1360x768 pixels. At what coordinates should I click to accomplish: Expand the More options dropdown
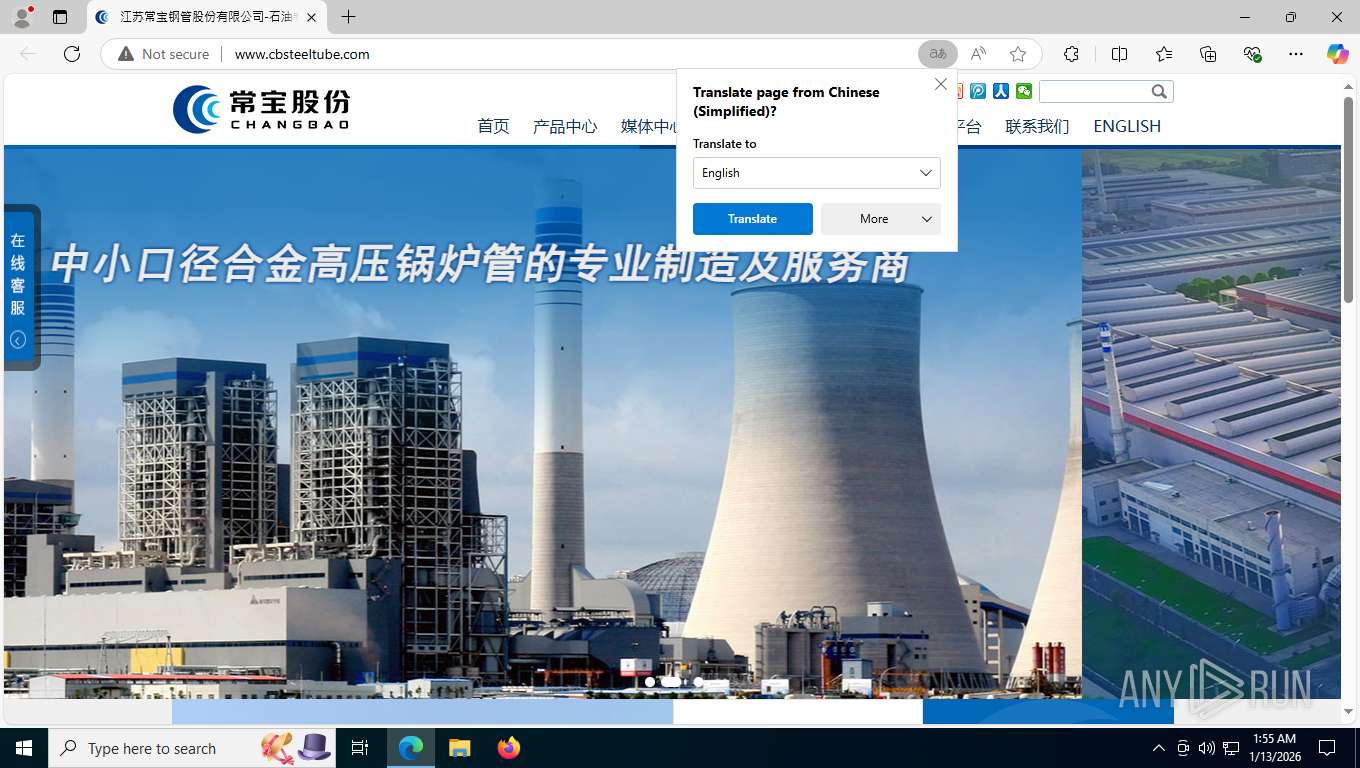pyautogui.click(x=880, y=219)
